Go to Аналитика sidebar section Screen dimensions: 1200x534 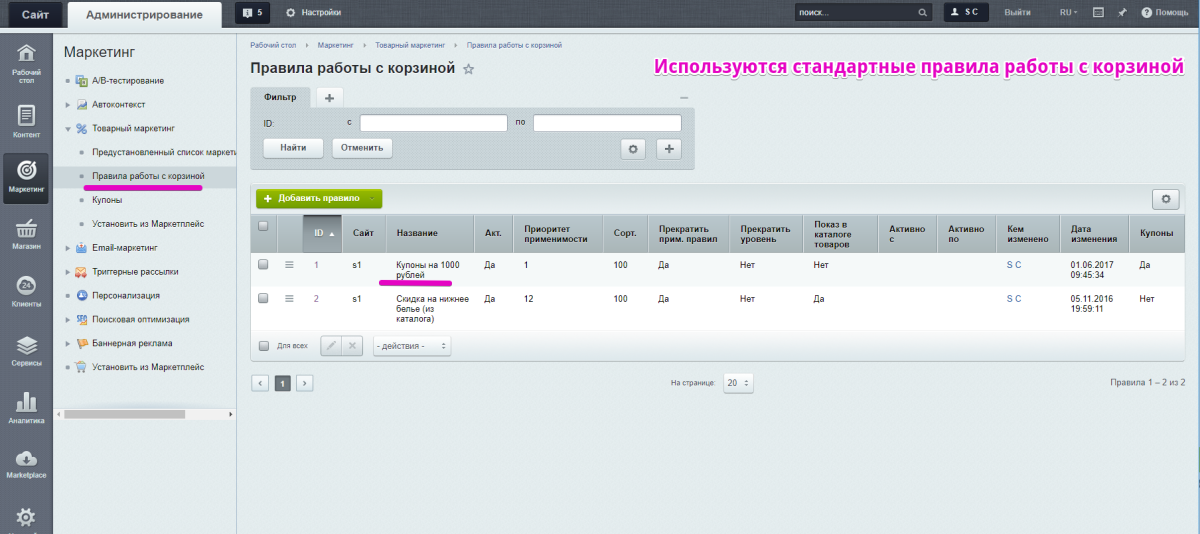(x=26, y=408)
